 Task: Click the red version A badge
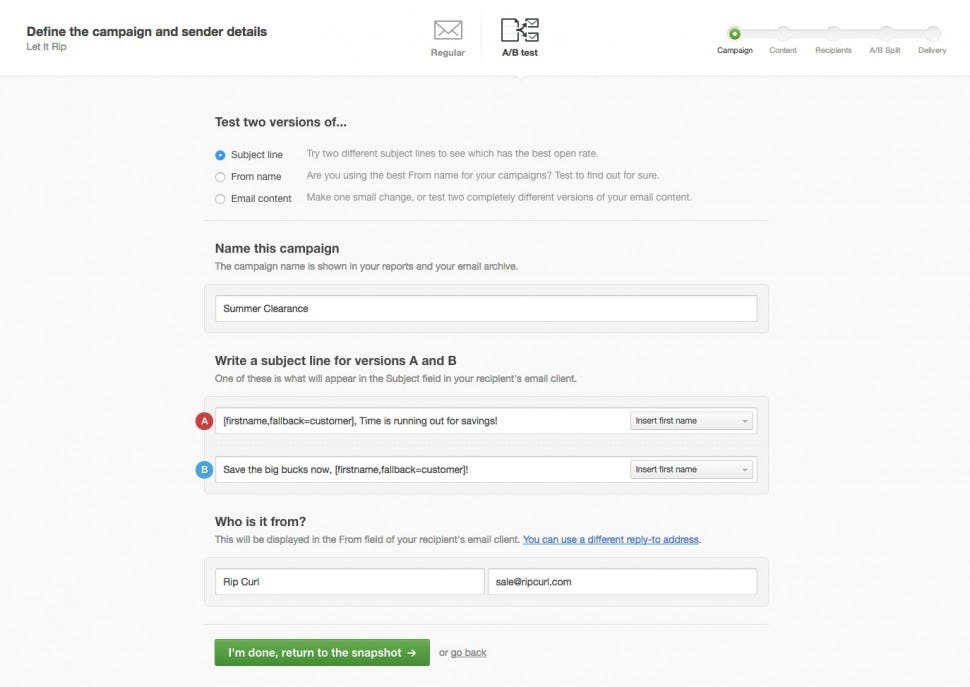point(205,421)
